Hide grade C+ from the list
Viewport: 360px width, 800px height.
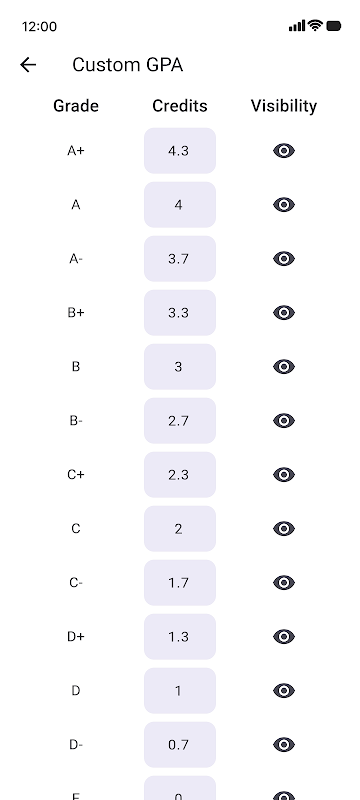(x=284, y=475)
